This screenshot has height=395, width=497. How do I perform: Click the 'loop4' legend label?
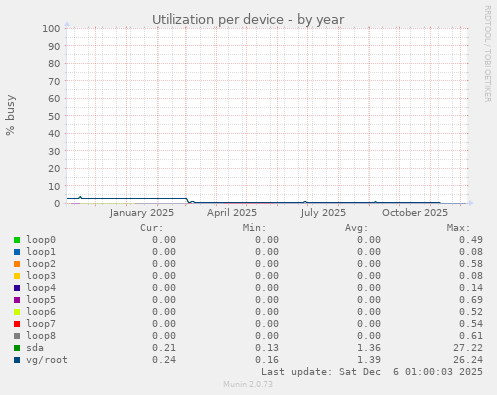pos(41,288)
